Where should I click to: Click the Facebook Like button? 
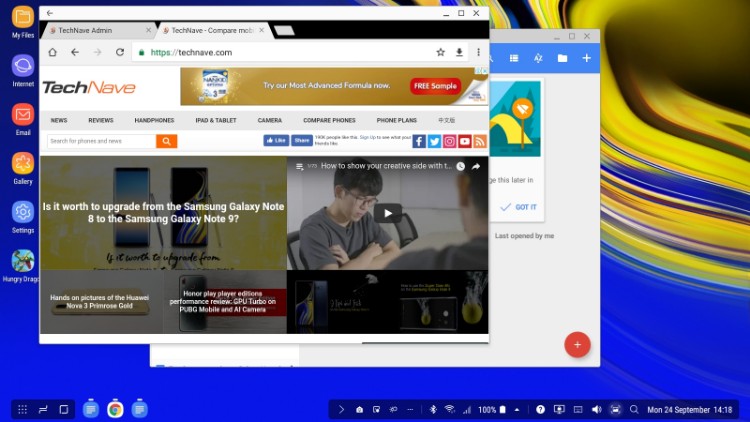click(276, 140)
